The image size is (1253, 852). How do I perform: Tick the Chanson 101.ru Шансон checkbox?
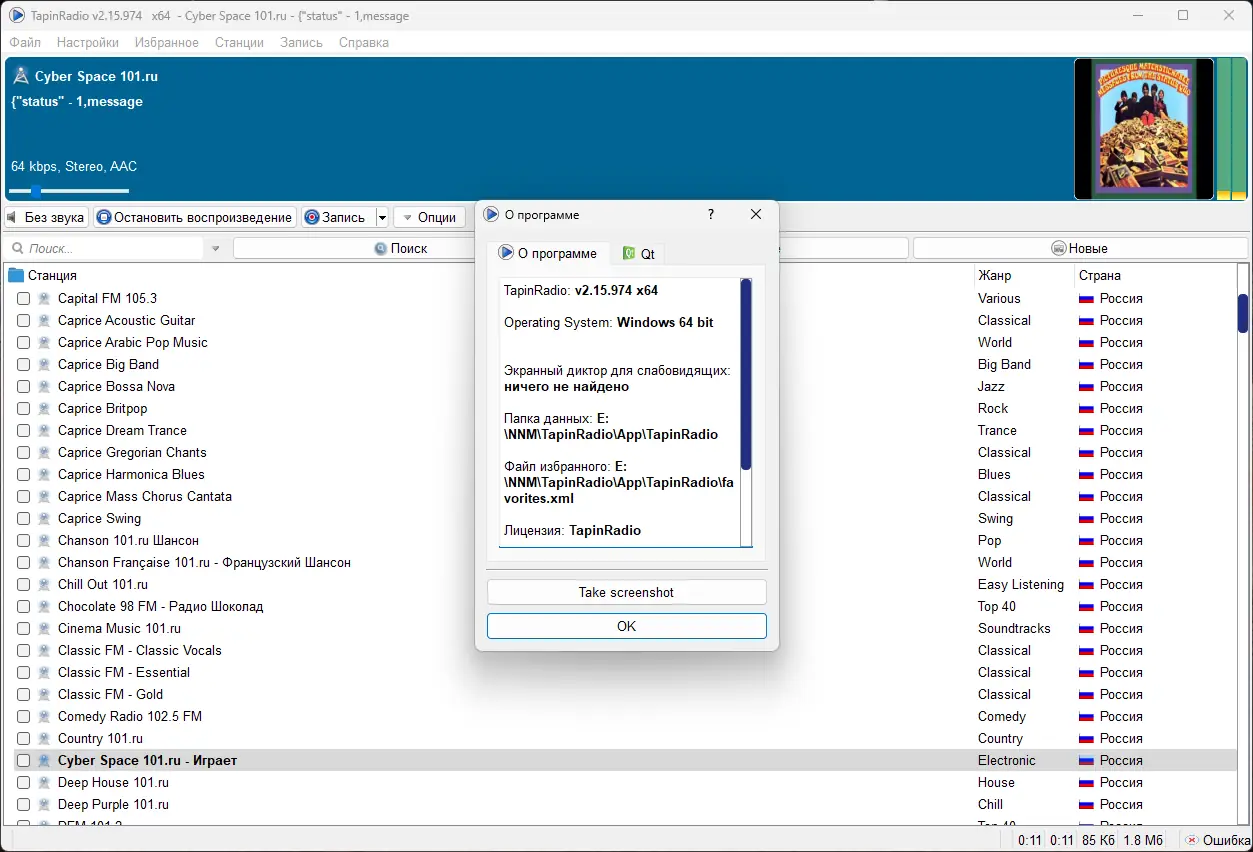click(23, 540)
